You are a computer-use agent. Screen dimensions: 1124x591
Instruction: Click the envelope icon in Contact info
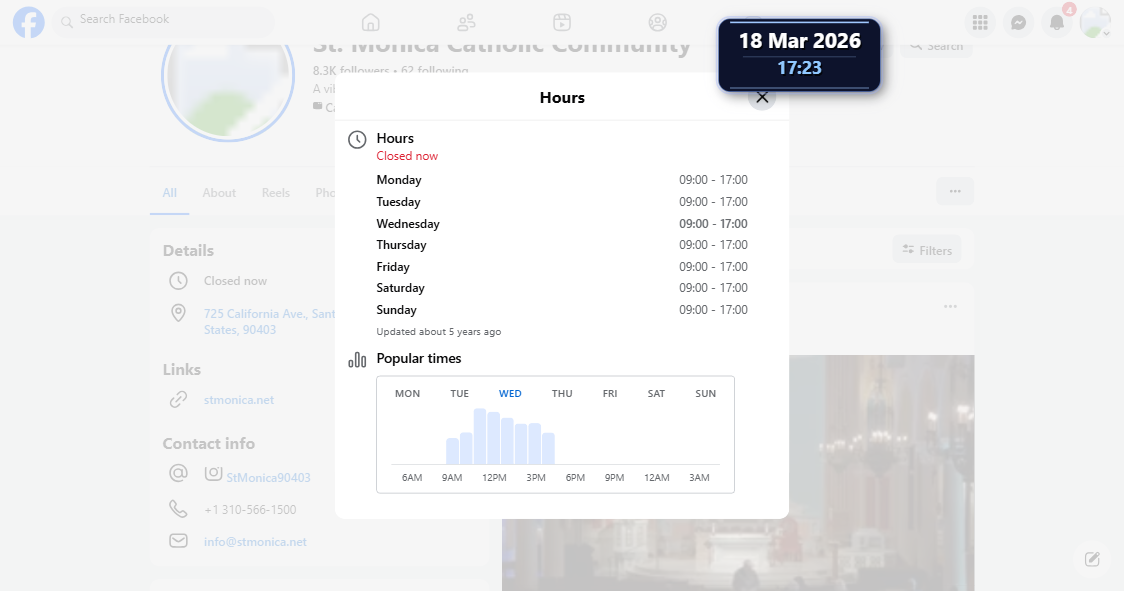(178, 541)
